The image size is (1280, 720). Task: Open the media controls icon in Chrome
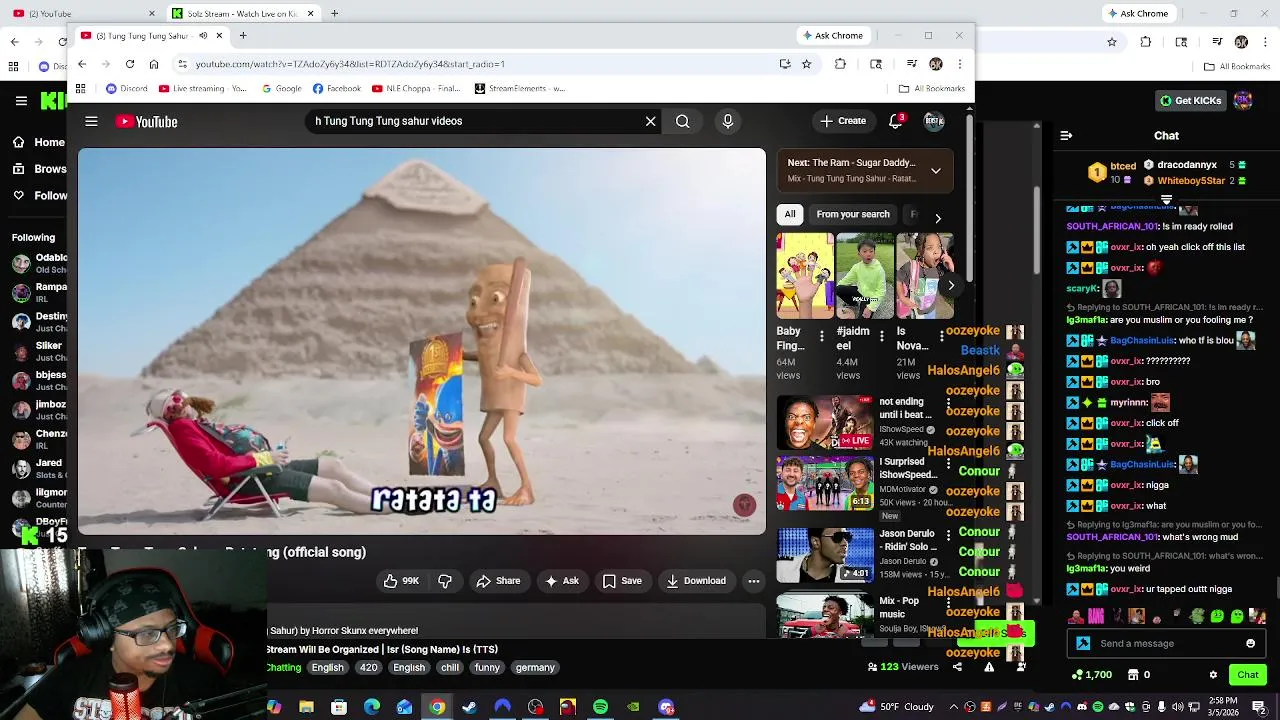911,64
